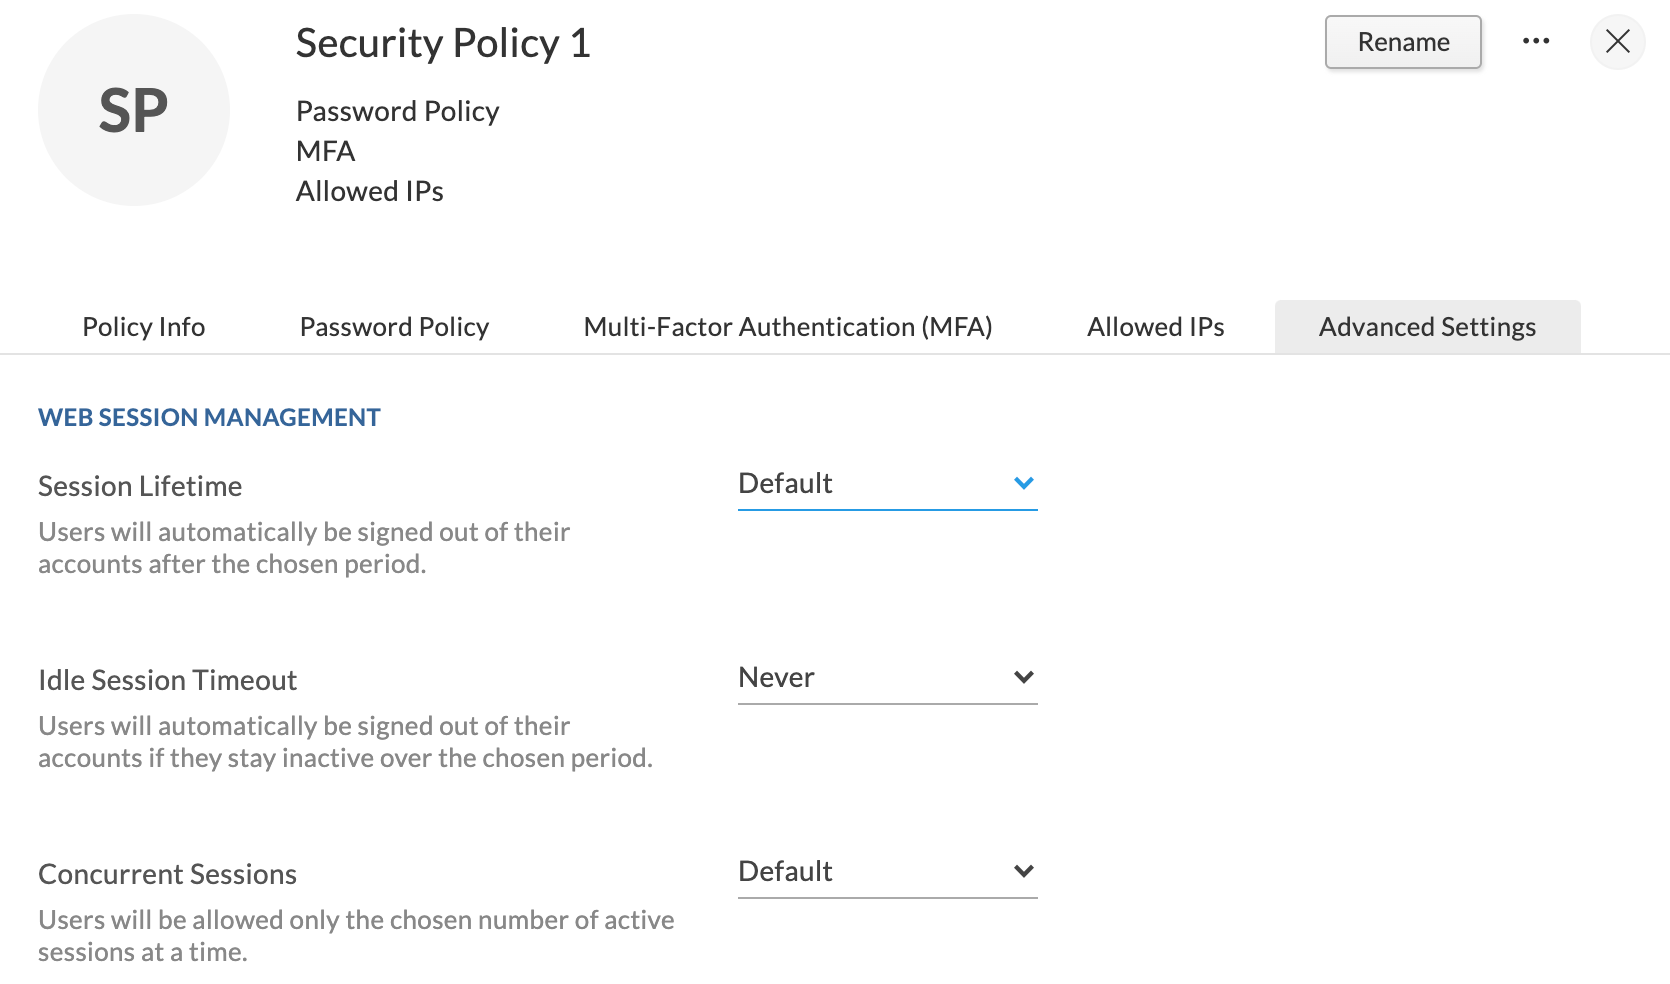Select the Allowed IPs tab
1670x984 pixels.
coord(1155,327)
